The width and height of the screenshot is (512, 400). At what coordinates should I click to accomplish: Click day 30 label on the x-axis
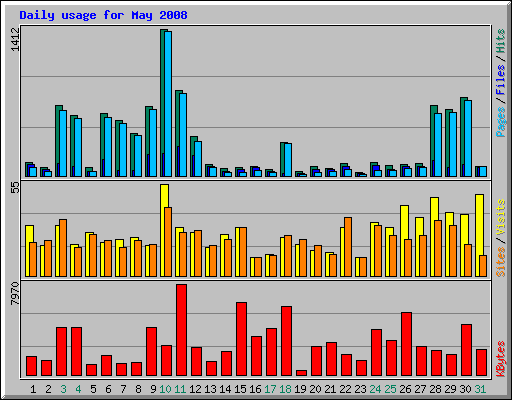(x=465, y=389)
